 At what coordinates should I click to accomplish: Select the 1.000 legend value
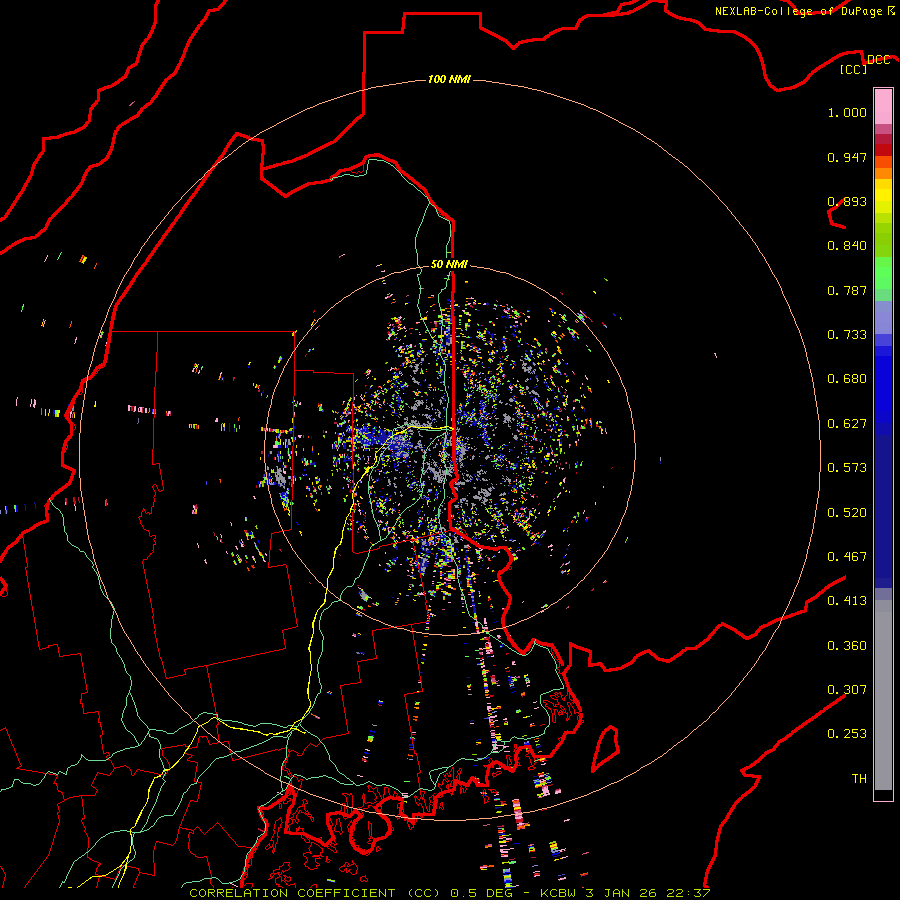847,112
